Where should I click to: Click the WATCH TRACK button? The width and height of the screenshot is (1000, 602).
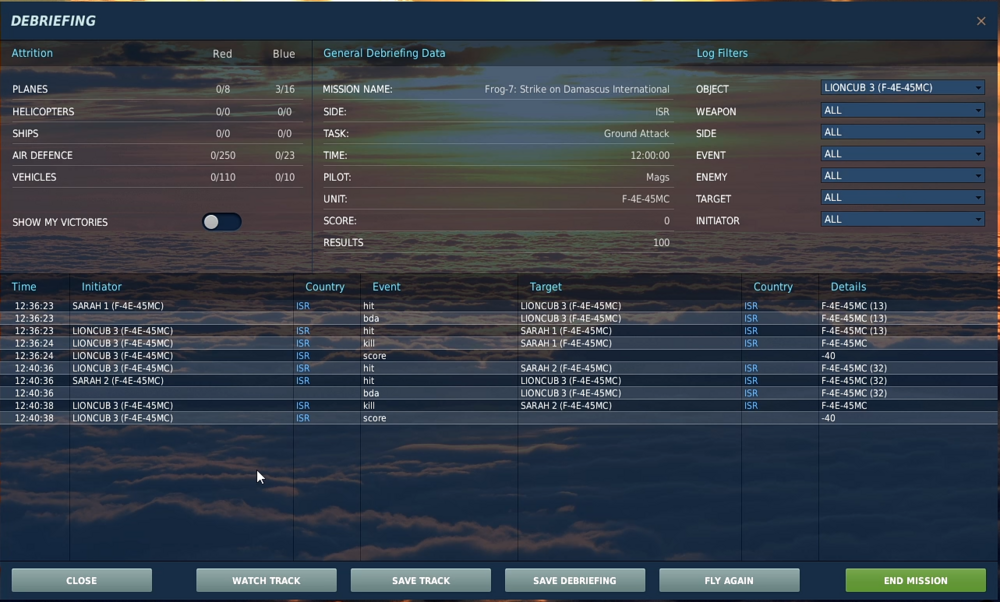(x=266, y=580)
